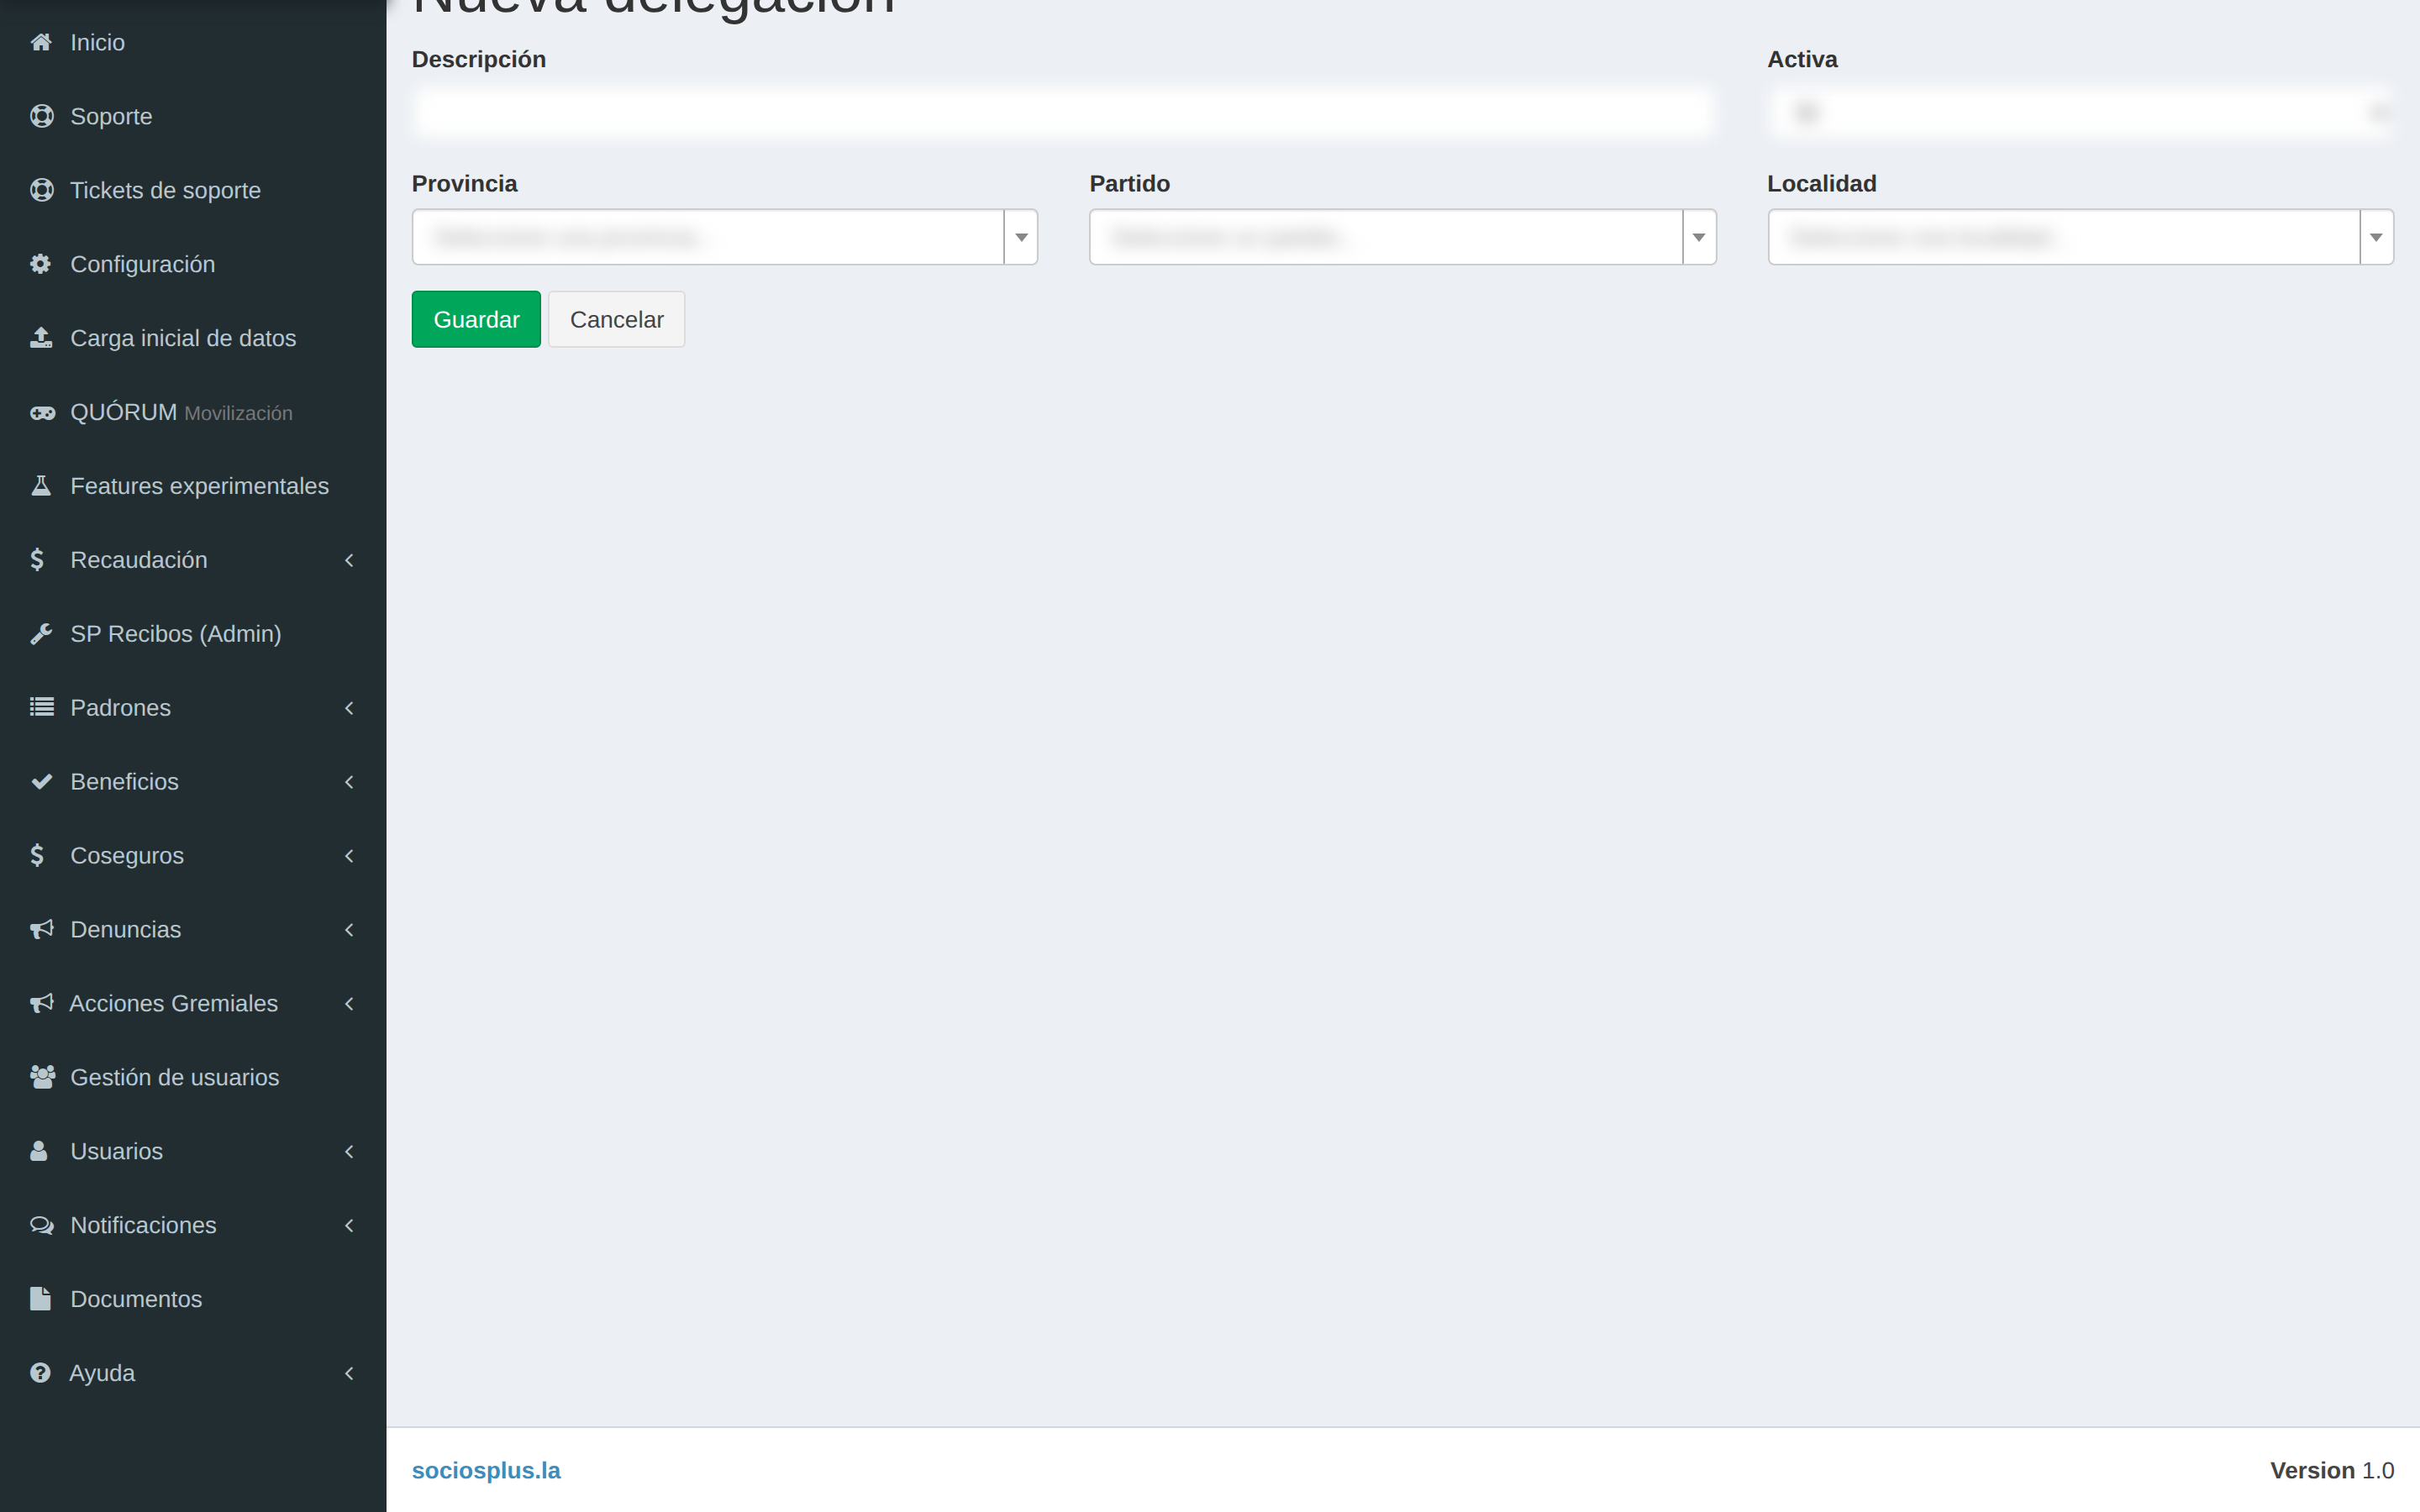Click the Documentos file icon
The image size is (2420, 1512).
(40, 1299)
